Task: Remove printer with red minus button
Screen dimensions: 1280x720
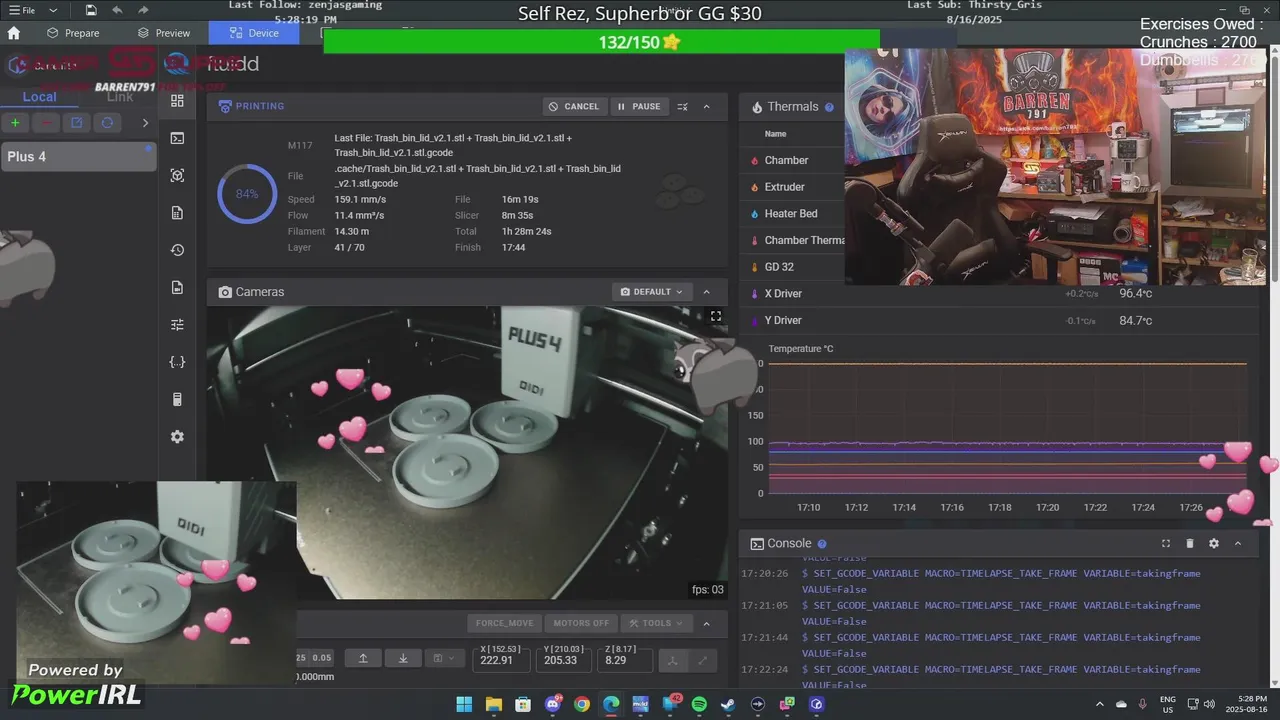Action: [x=46, y=123]
